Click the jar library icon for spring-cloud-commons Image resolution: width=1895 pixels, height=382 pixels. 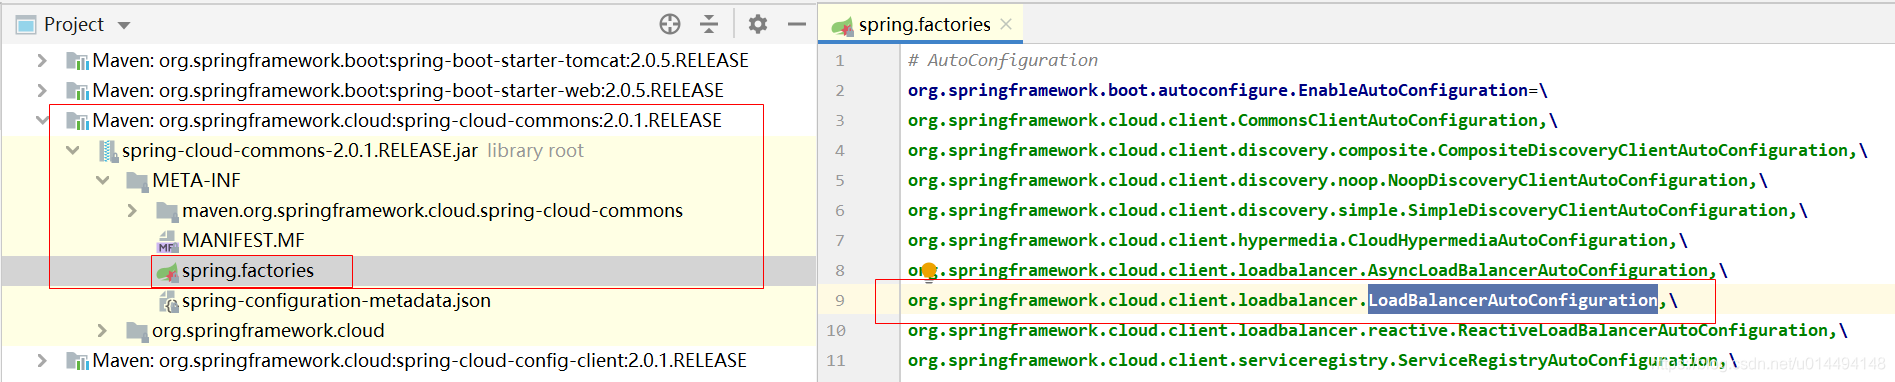coord(108,151)
